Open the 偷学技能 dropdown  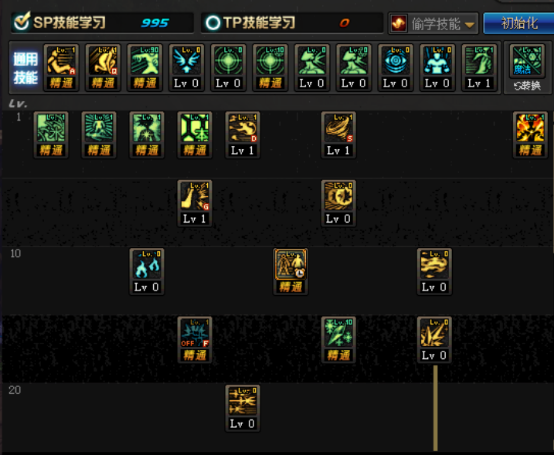point(433,24)
